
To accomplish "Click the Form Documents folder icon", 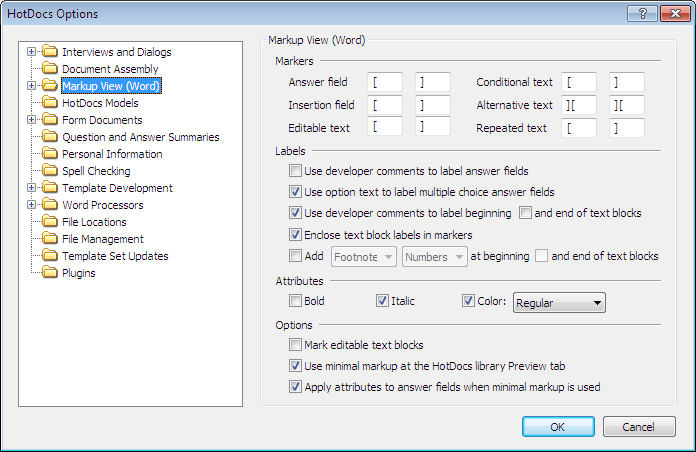I will click(x=50, y=119).
